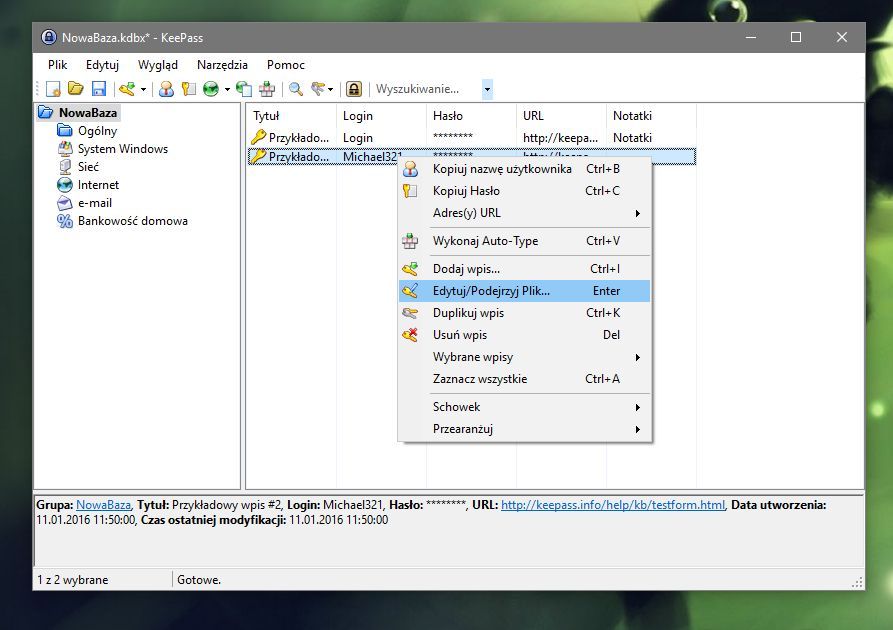The height and width of the screenshot is (630, 893).
Task: Click the Copy user name toolbar icon
Action: (167, 90)
